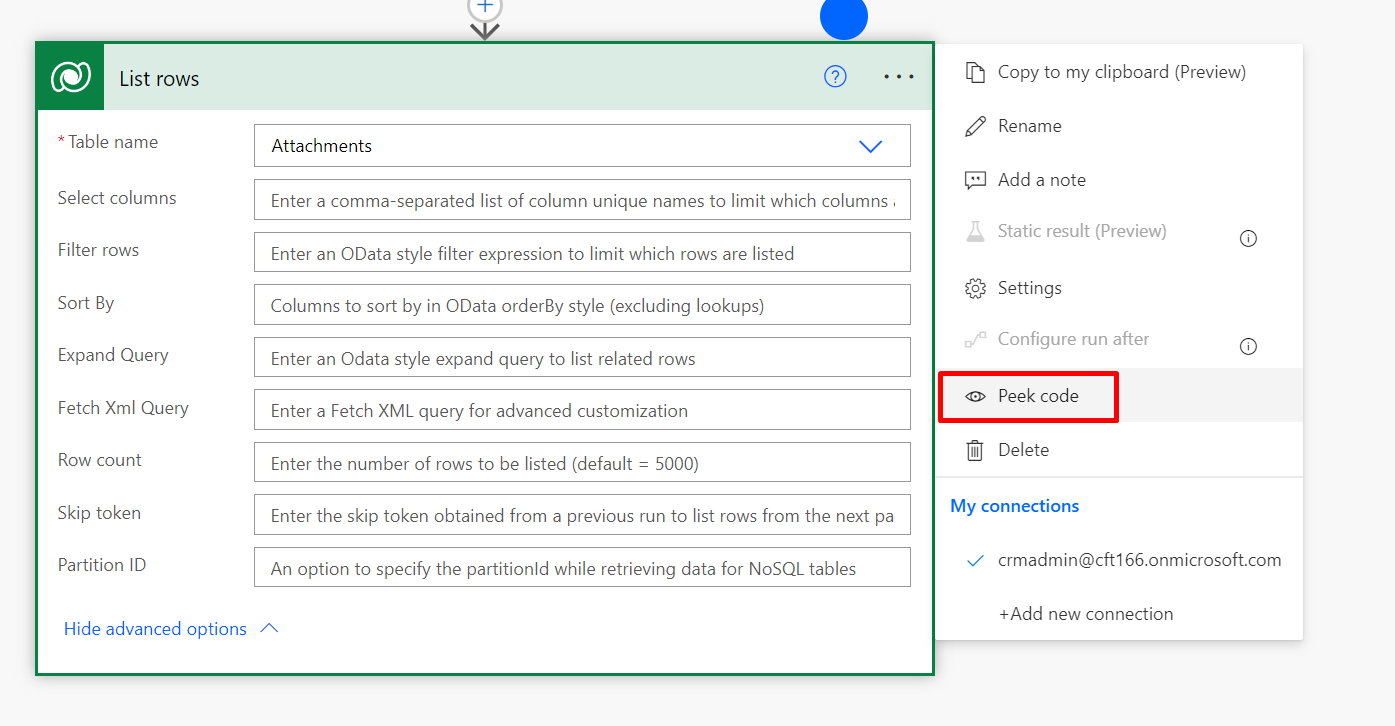Viewport: 1395px width, 726px height.
Task: Open the List rows ellipsis menu
Action: click(x=899, y=77)
